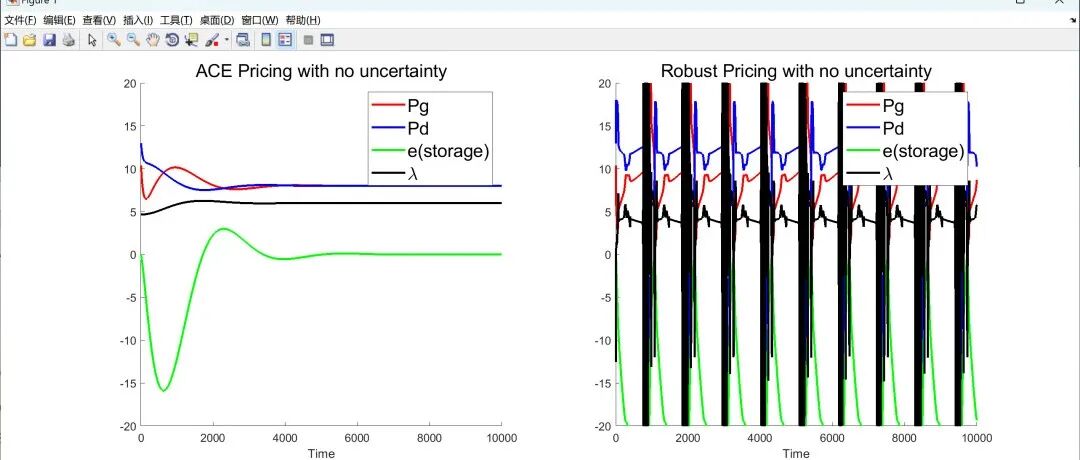Viewport: 1080px width, 460px height.
Task: Open the 帮助(H) menu
Action: pyautogui.click(x=302, y=21)
